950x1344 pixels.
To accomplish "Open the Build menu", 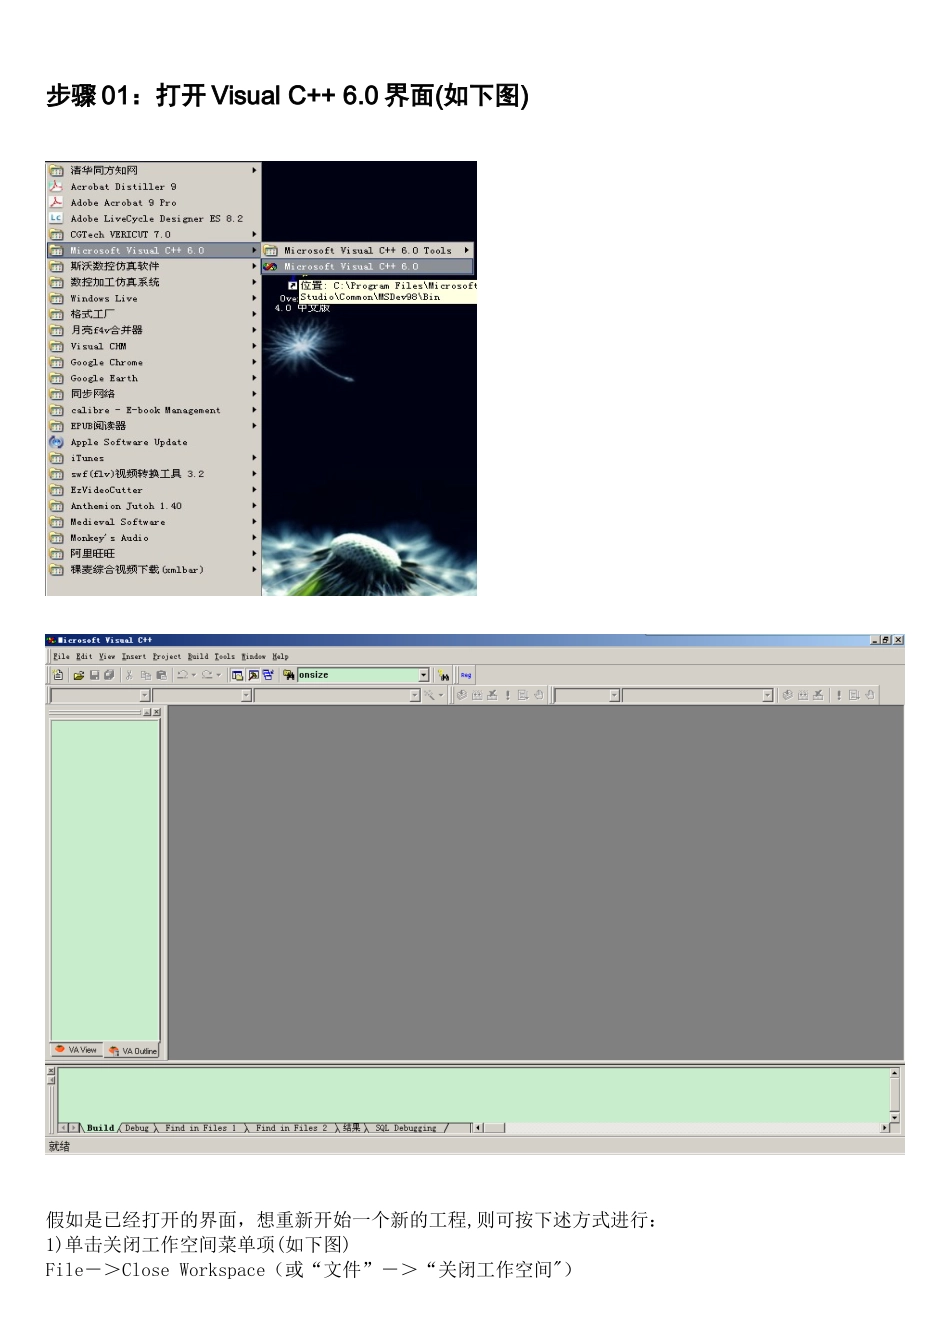I will 198,657.
